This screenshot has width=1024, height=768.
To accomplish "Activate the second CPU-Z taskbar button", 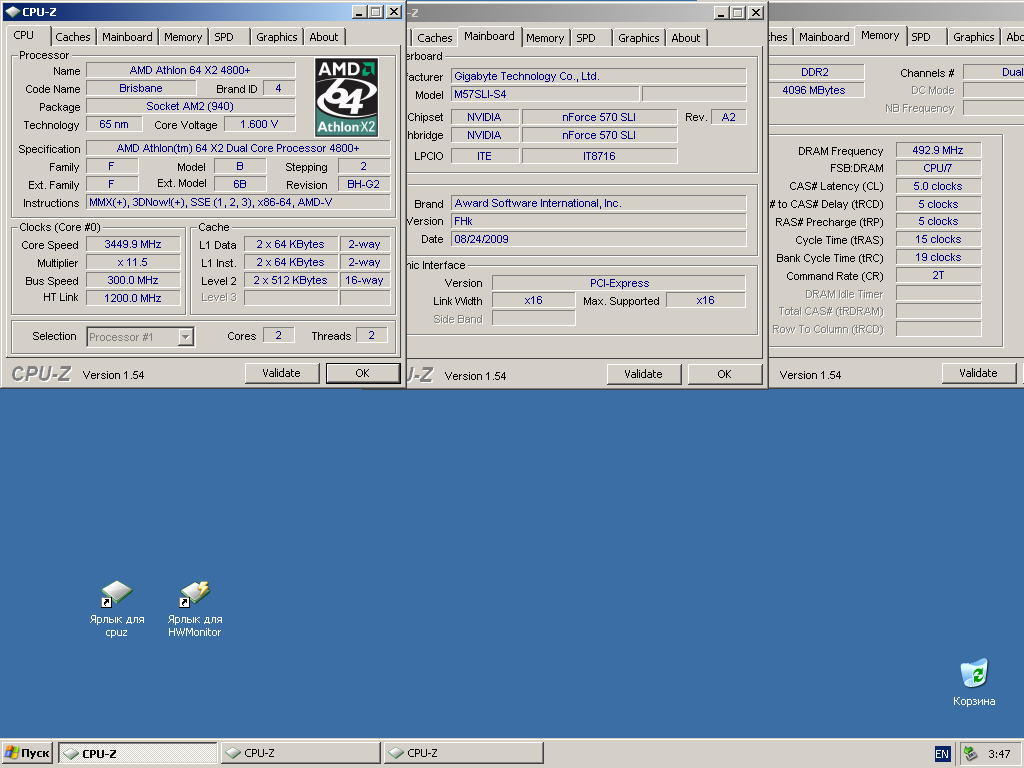I will pyautogui.click(x=300, y=753).
